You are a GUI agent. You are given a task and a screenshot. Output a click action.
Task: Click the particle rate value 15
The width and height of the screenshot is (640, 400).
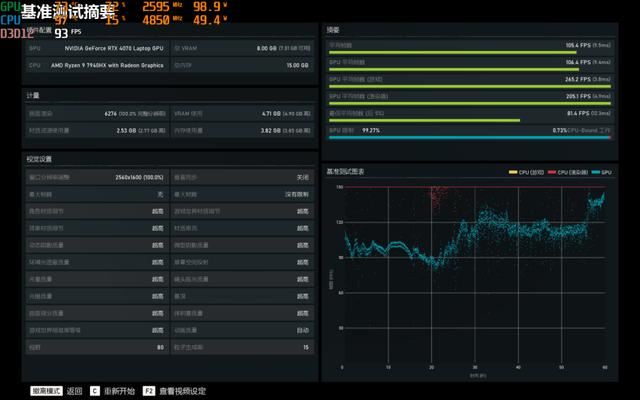(305, 347)
